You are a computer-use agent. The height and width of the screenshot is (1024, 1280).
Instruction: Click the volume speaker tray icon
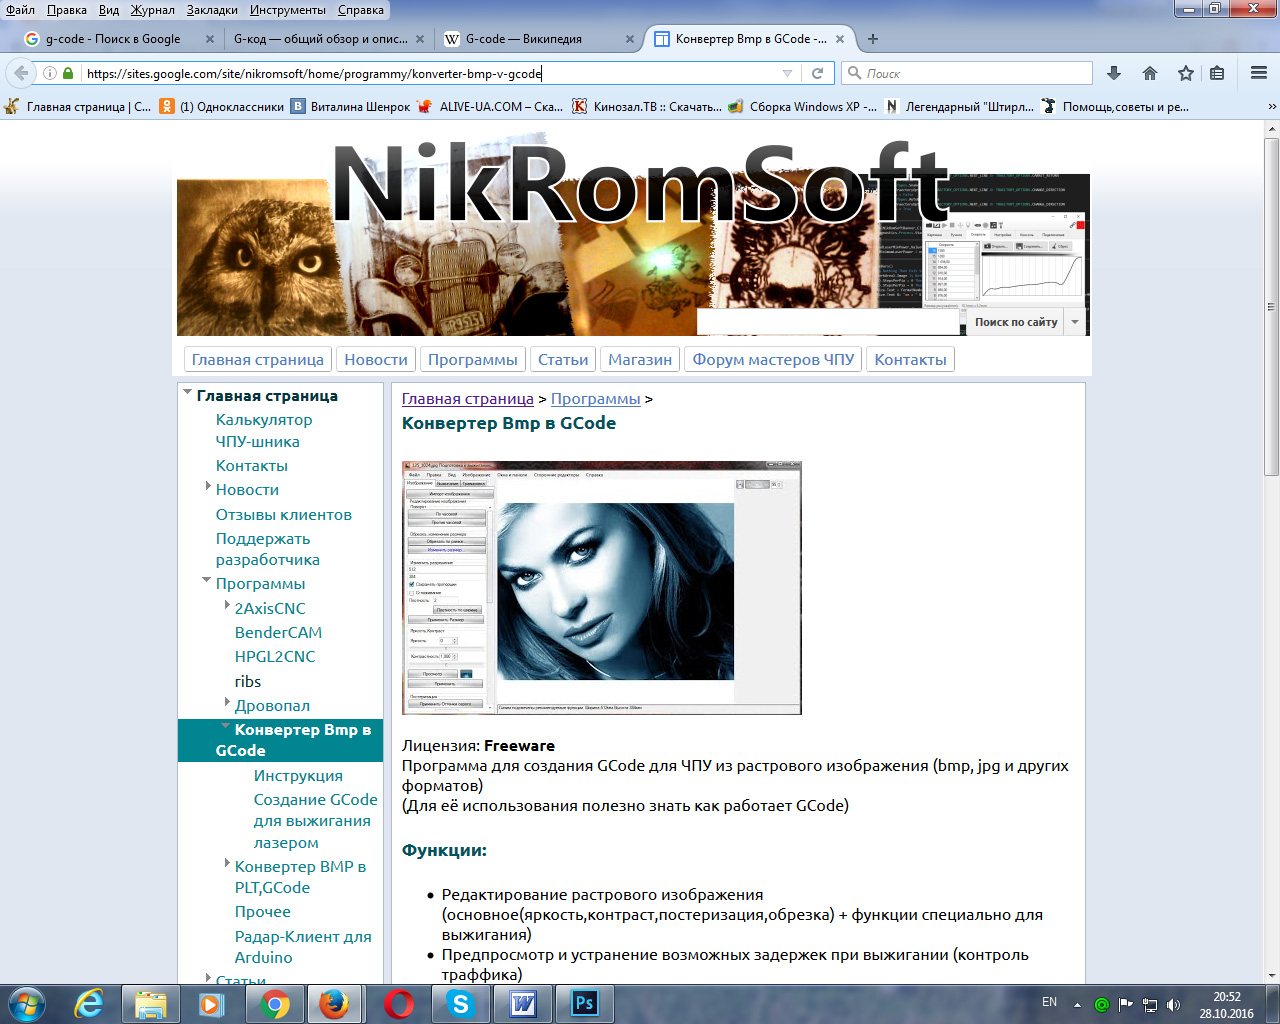[1173, 1004]
